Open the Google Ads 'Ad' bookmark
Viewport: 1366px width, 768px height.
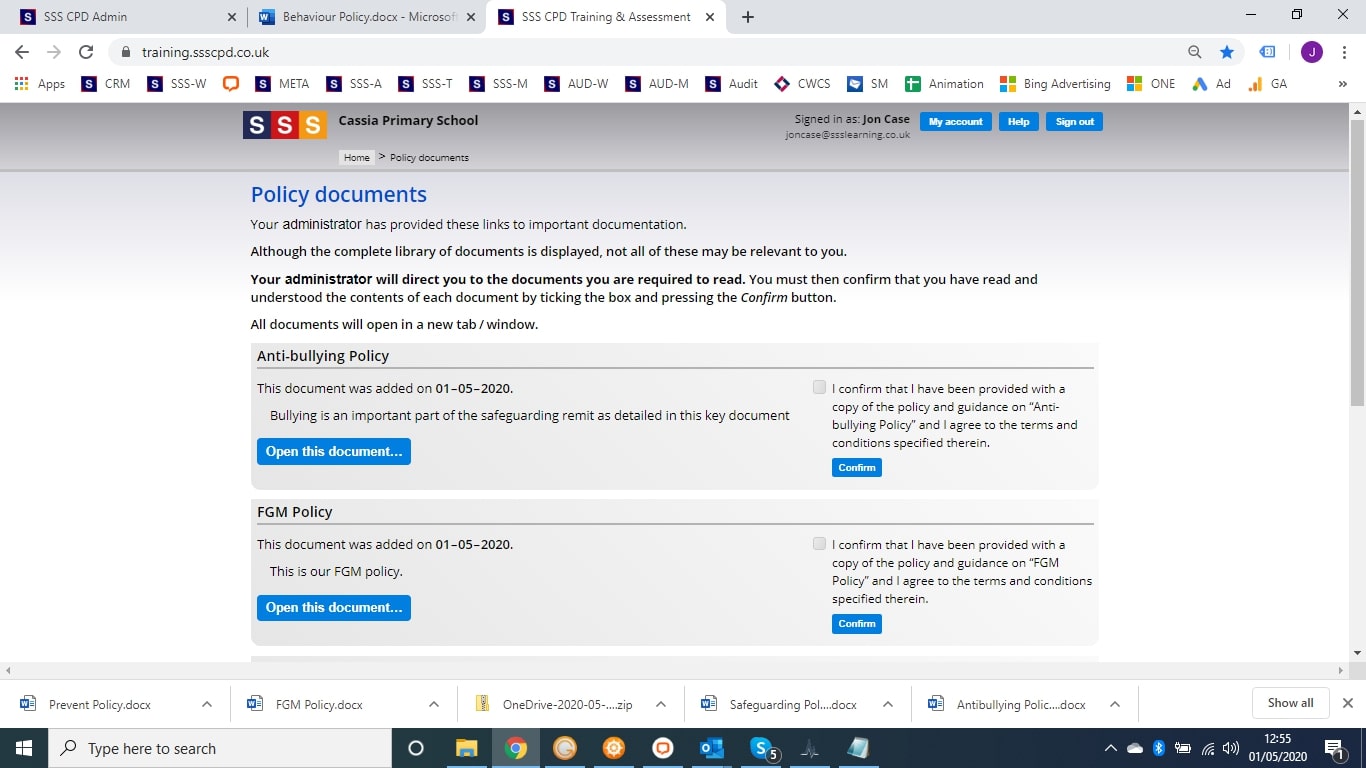coord(1212,84)
